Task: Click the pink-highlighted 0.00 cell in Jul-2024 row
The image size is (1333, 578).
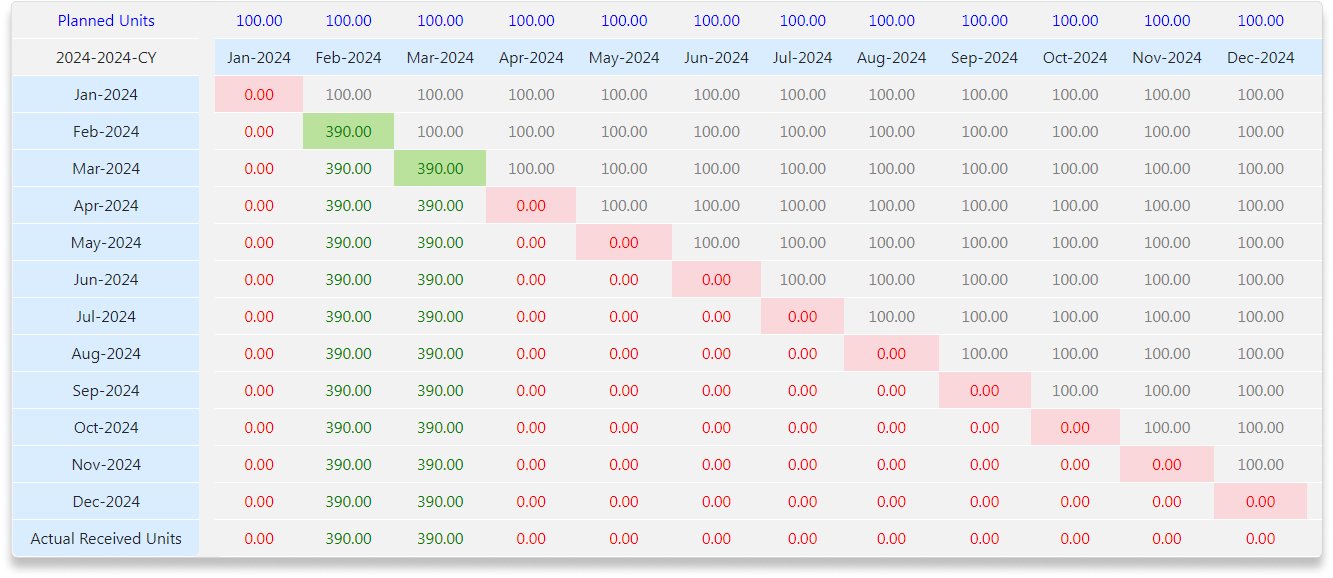Action: (802, 317)
